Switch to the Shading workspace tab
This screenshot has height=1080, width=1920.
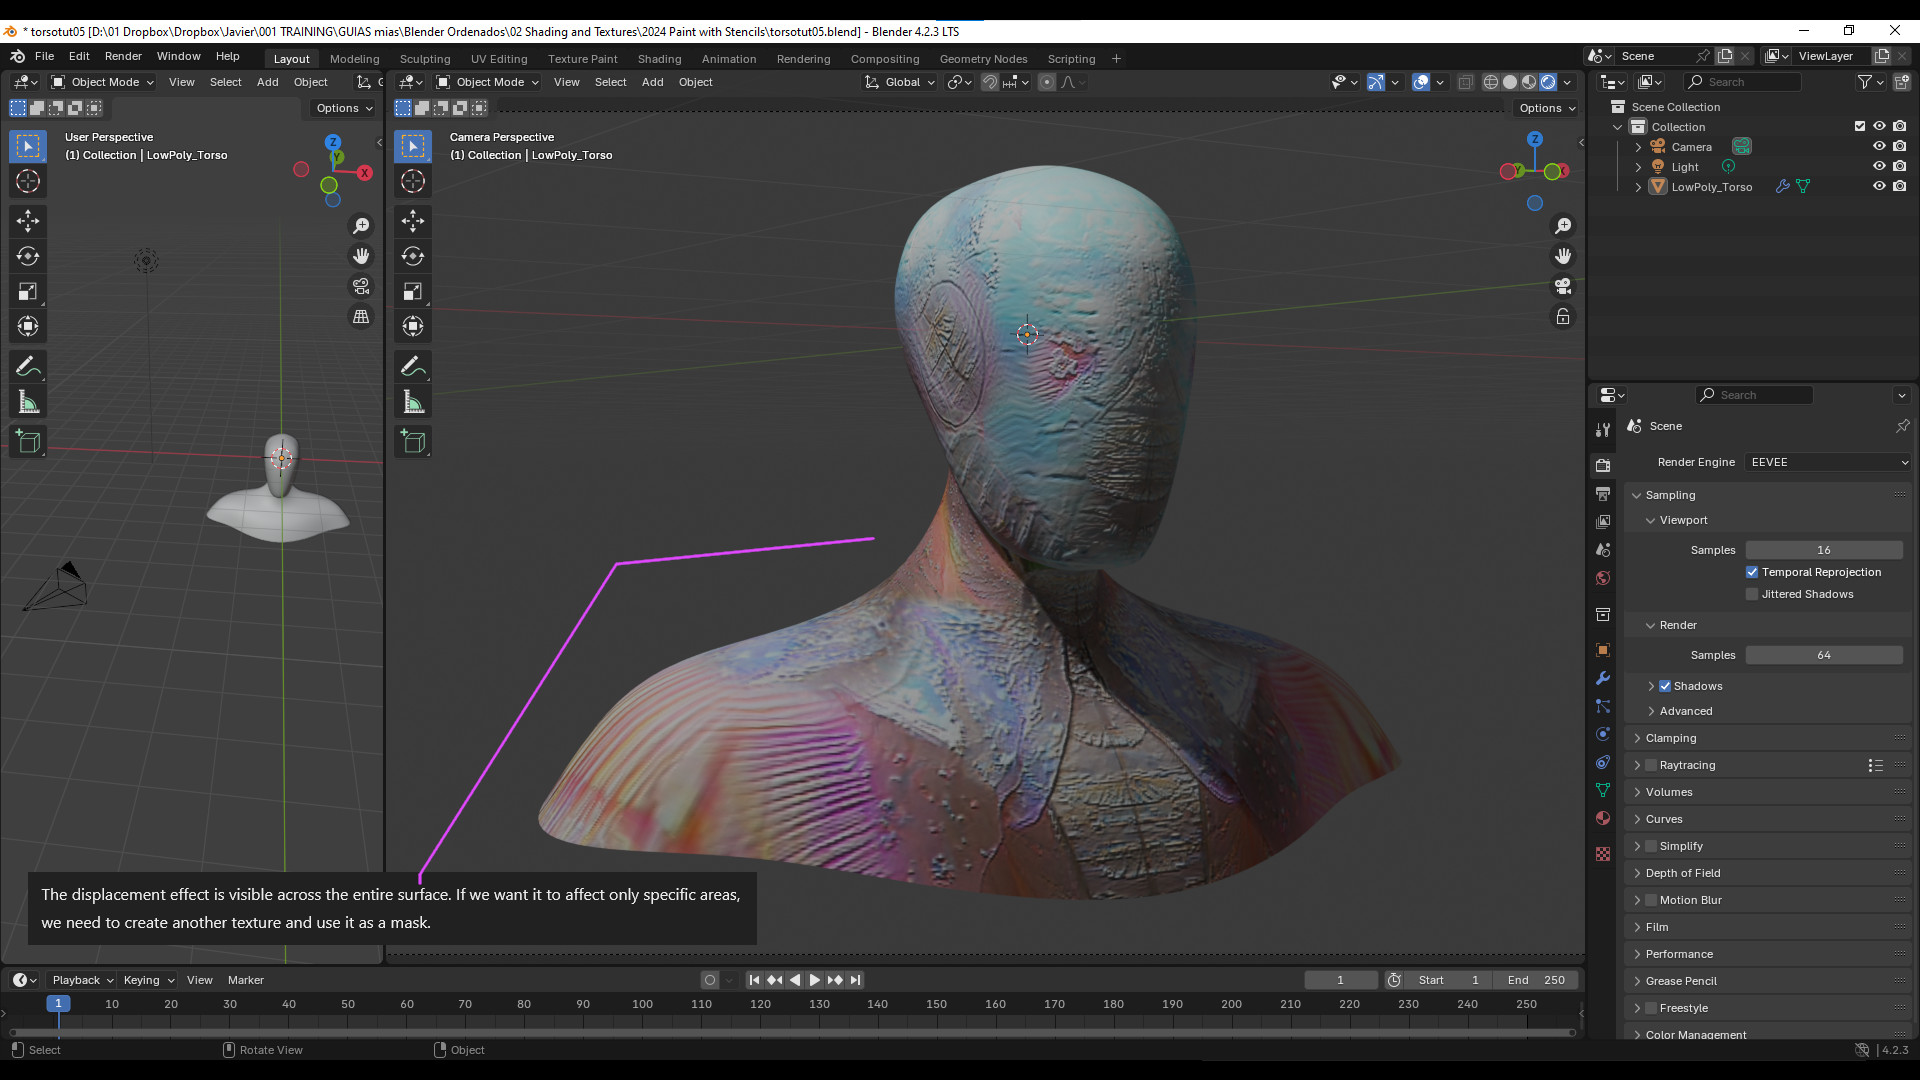pos(659,59)
